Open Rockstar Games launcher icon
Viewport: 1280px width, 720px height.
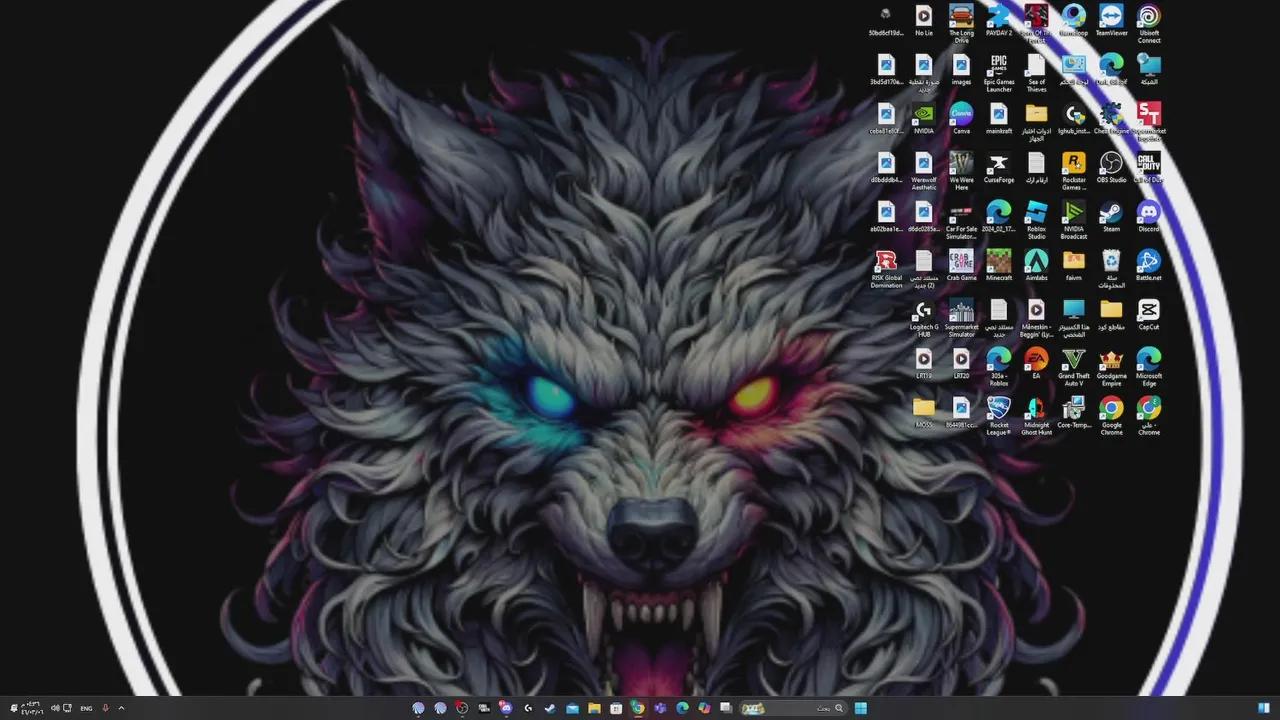[x=1074, y=171]
